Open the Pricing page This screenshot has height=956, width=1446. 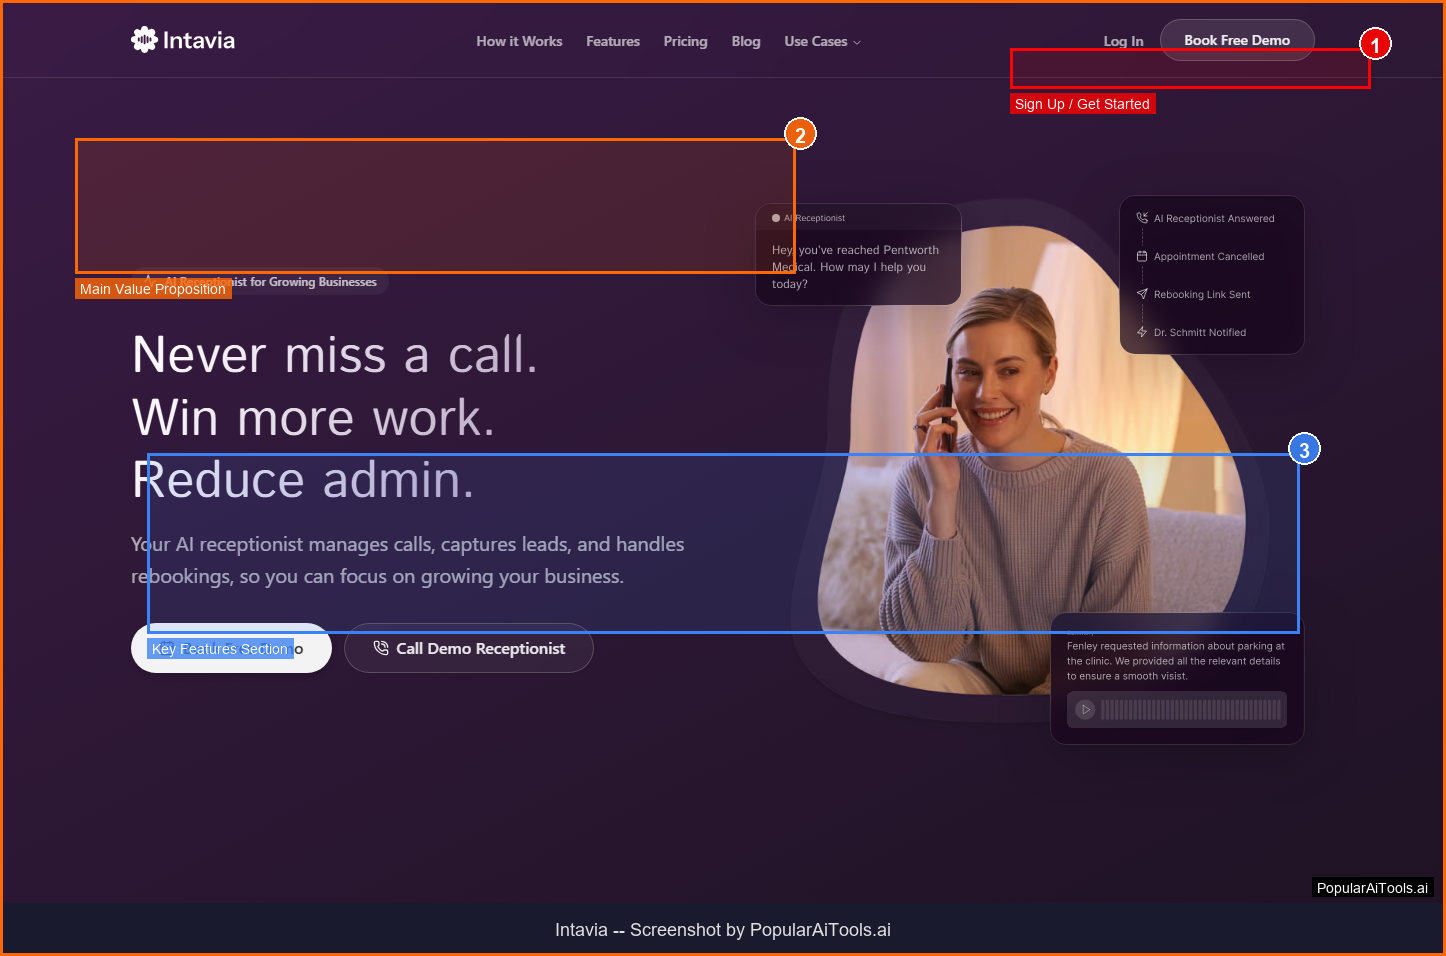[x=685, y=41]
